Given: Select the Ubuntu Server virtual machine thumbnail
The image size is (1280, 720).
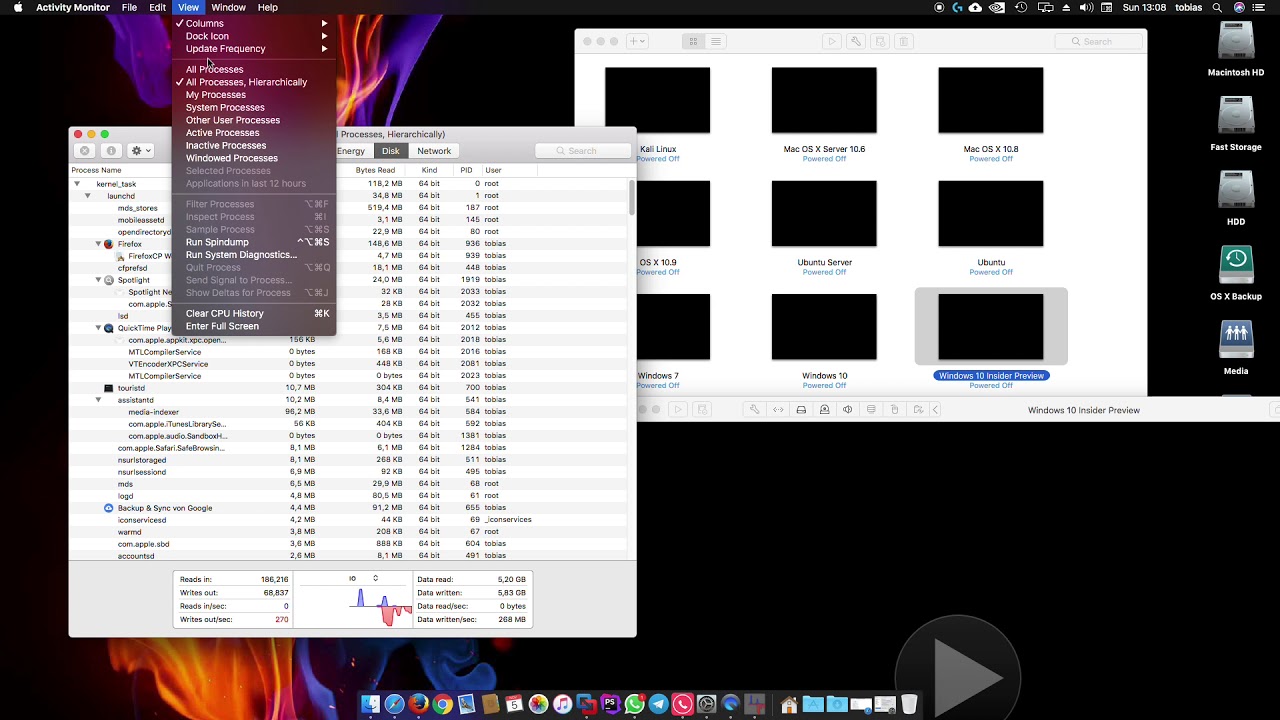Looking at the screenshot, I should 824,214.
